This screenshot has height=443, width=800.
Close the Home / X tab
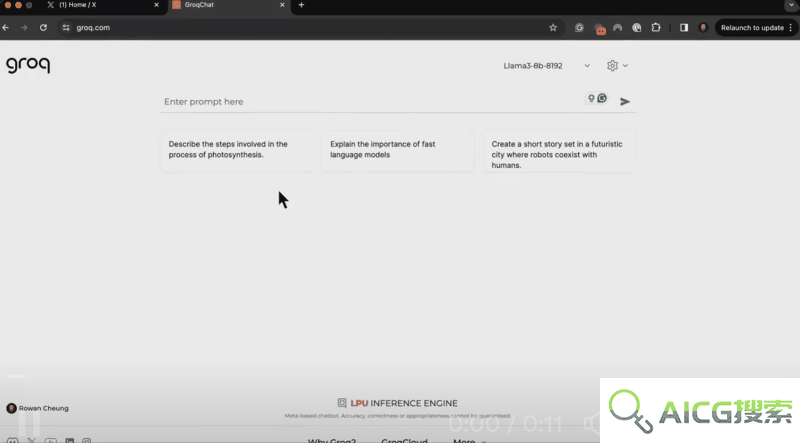[156, 5]
